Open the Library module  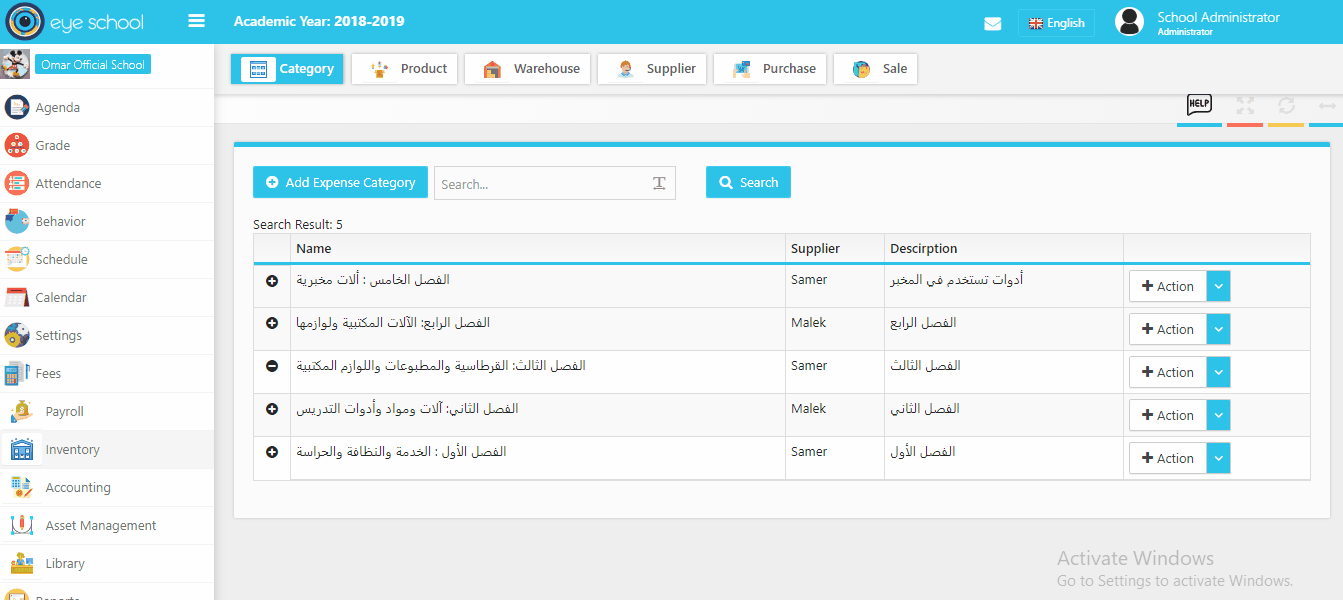click(x=107, y=564)
